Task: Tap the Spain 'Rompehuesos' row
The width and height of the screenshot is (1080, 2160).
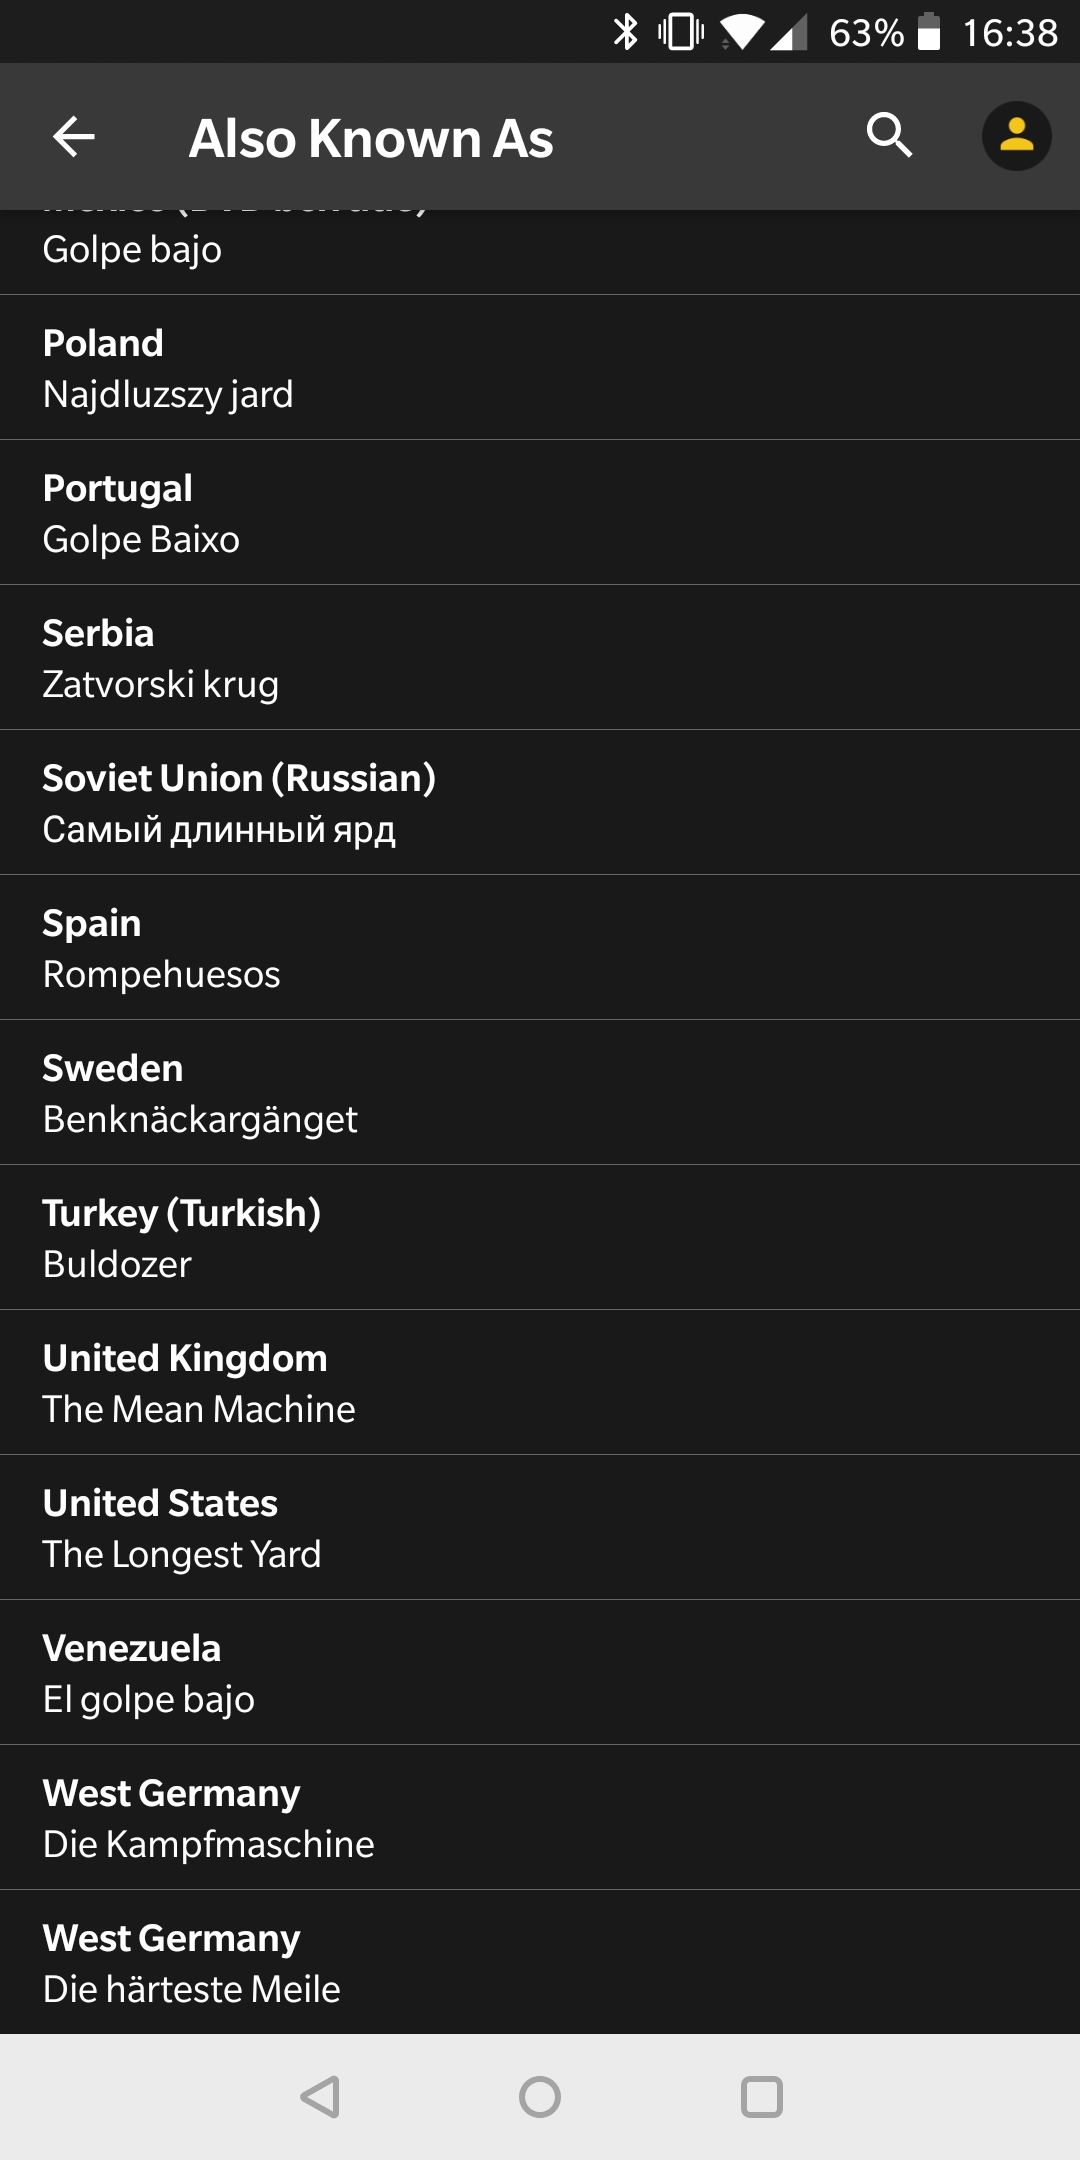Action: (540, 948)
